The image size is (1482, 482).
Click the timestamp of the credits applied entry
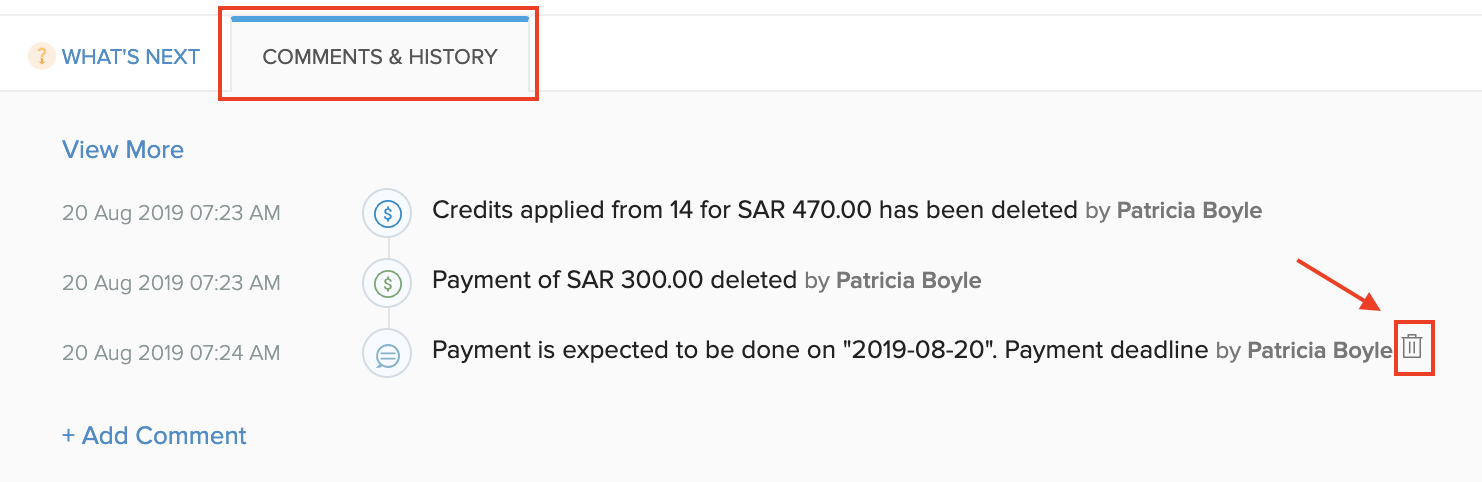tap(171, 212)
